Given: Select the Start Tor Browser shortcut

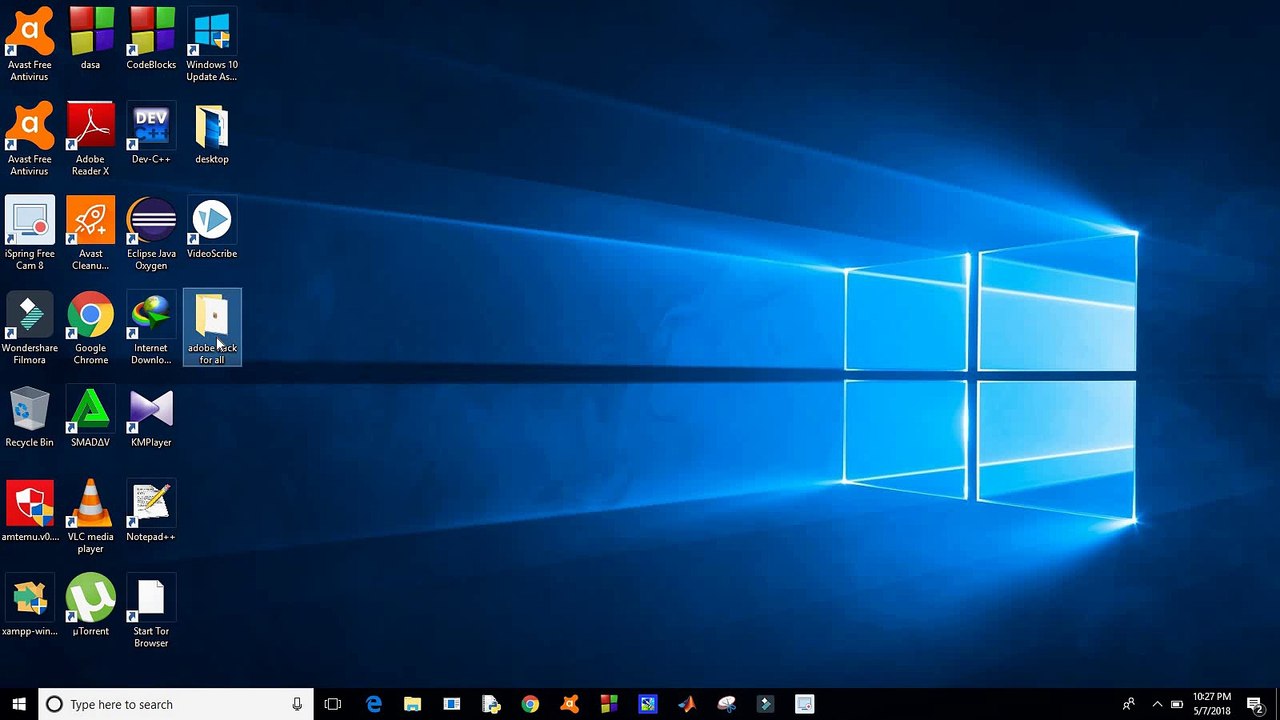Looking at the screenshot, I should coord(151,612).
